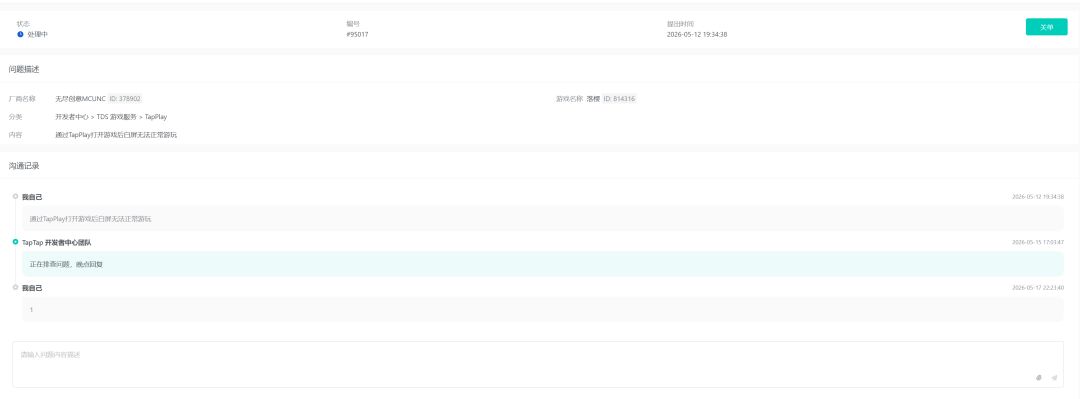Click the timestamp 2026-05-17 22:23:40
The image size is (1080, 399).
(x=1038, y=288)
